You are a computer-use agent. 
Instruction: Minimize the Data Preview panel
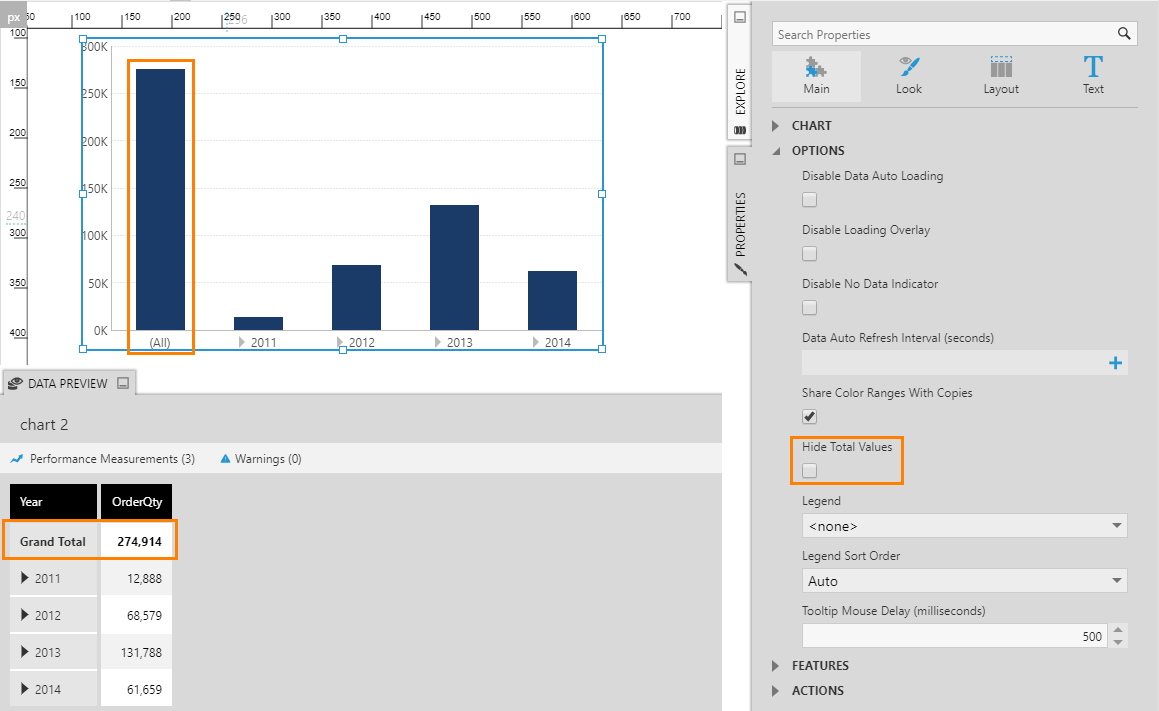[x=123, y=383]
